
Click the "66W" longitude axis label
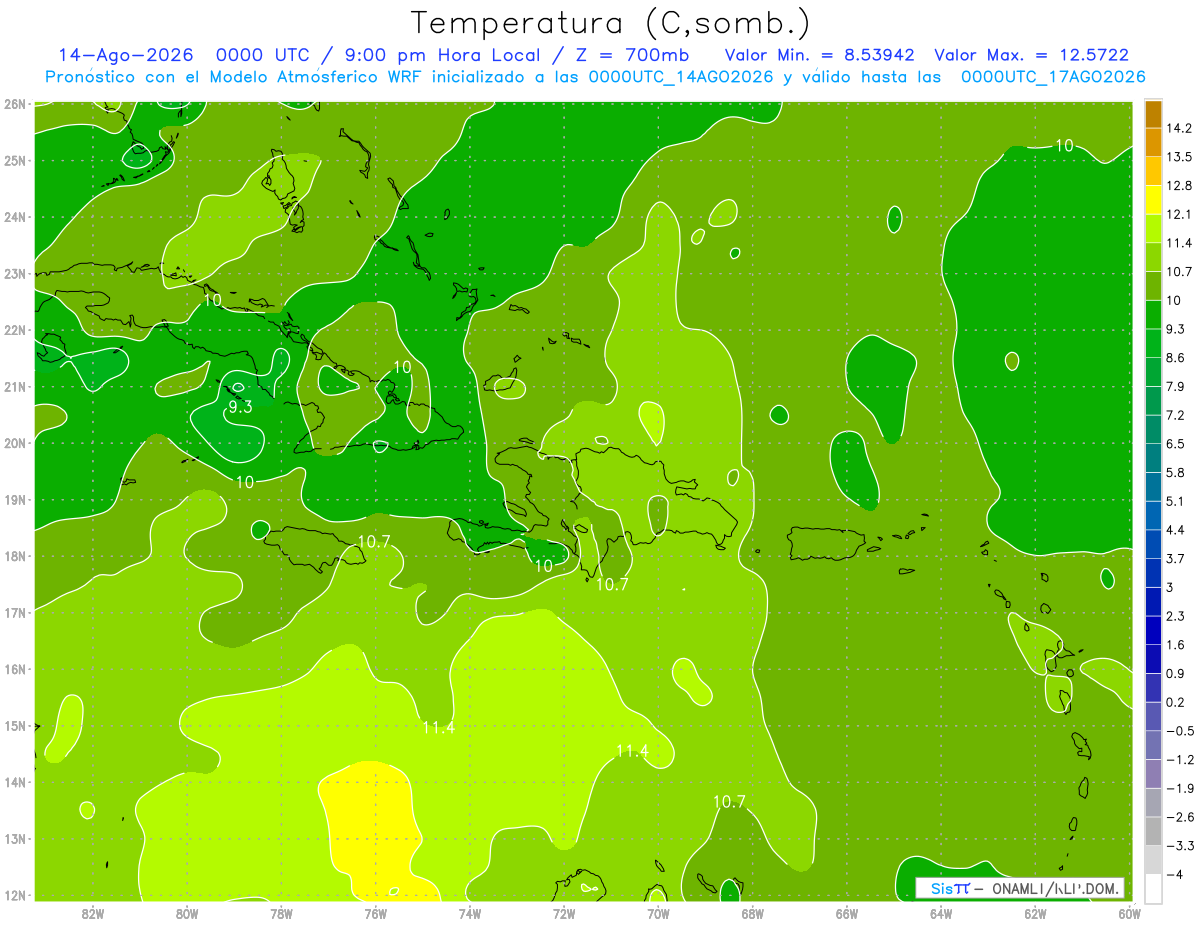point(847,913)
